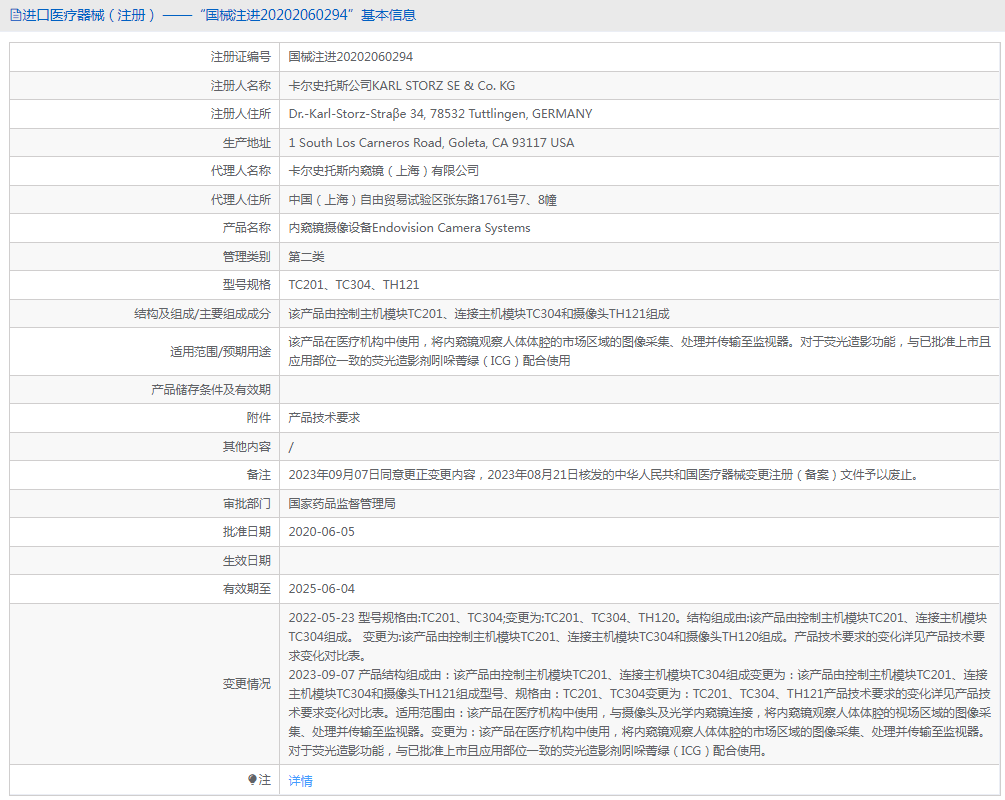Click the 代理人名称 label
1005x800 pixels.
coord(241,171)
